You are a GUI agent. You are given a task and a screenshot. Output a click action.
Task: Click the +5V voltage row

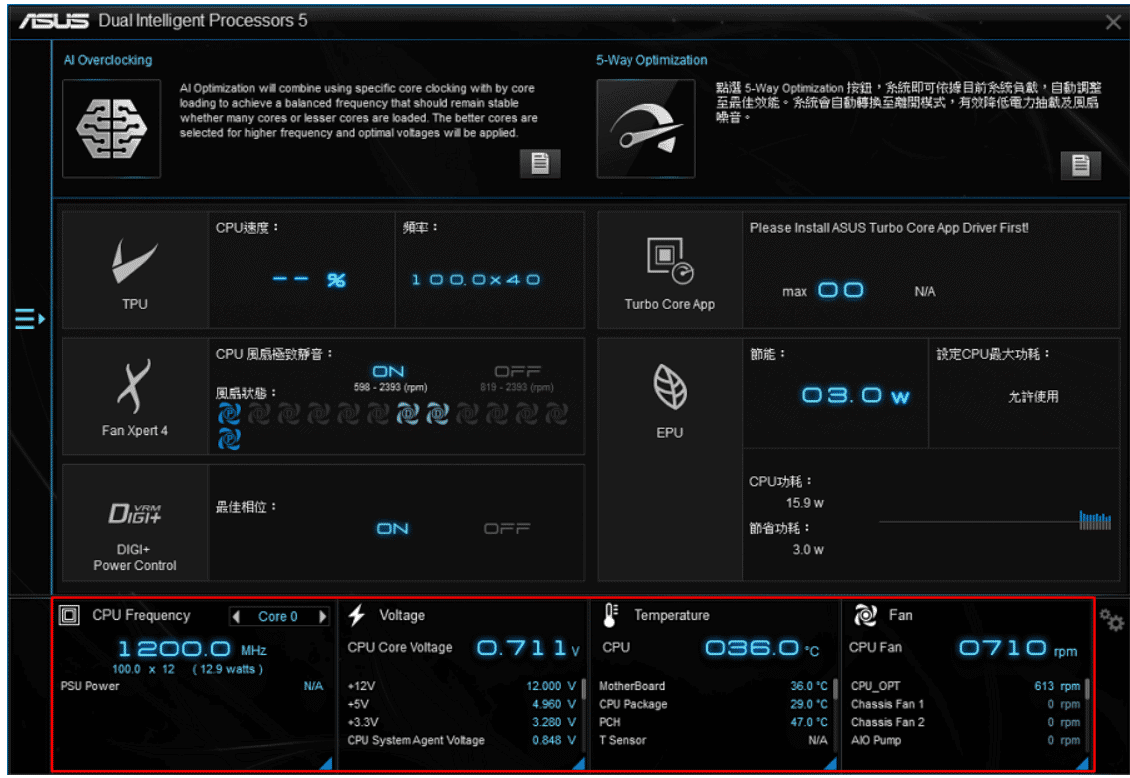pyautogui.click(x=462, y=704)
